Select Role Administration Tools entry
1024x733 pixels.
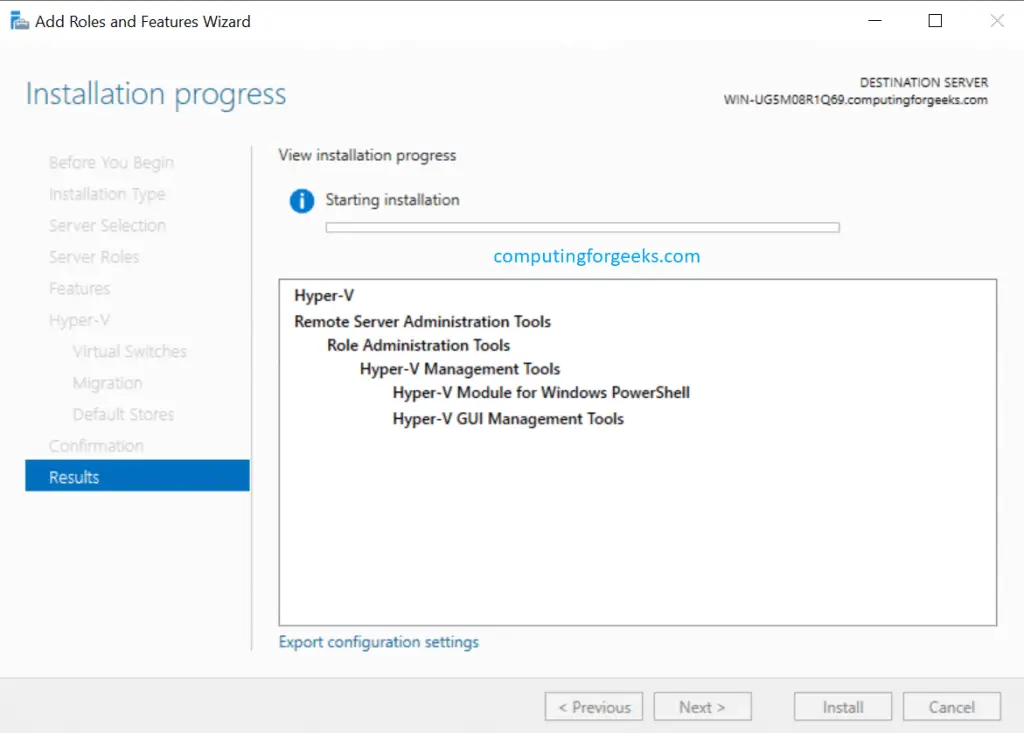click(419, 345)
